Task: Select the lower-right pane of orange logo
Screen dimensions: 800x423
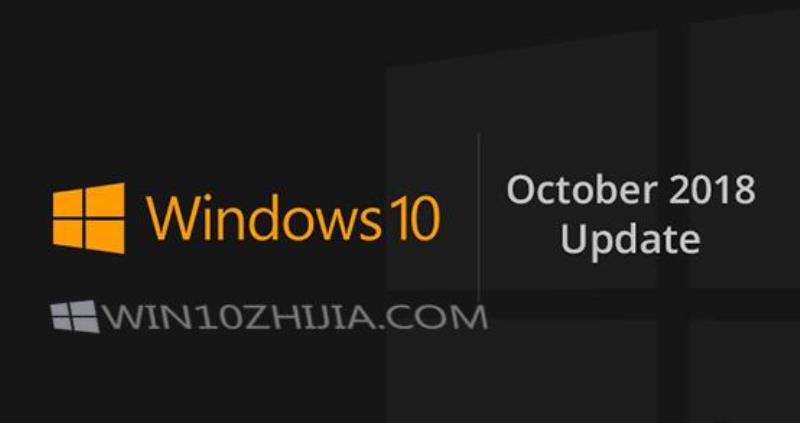Action: [105, 237]
